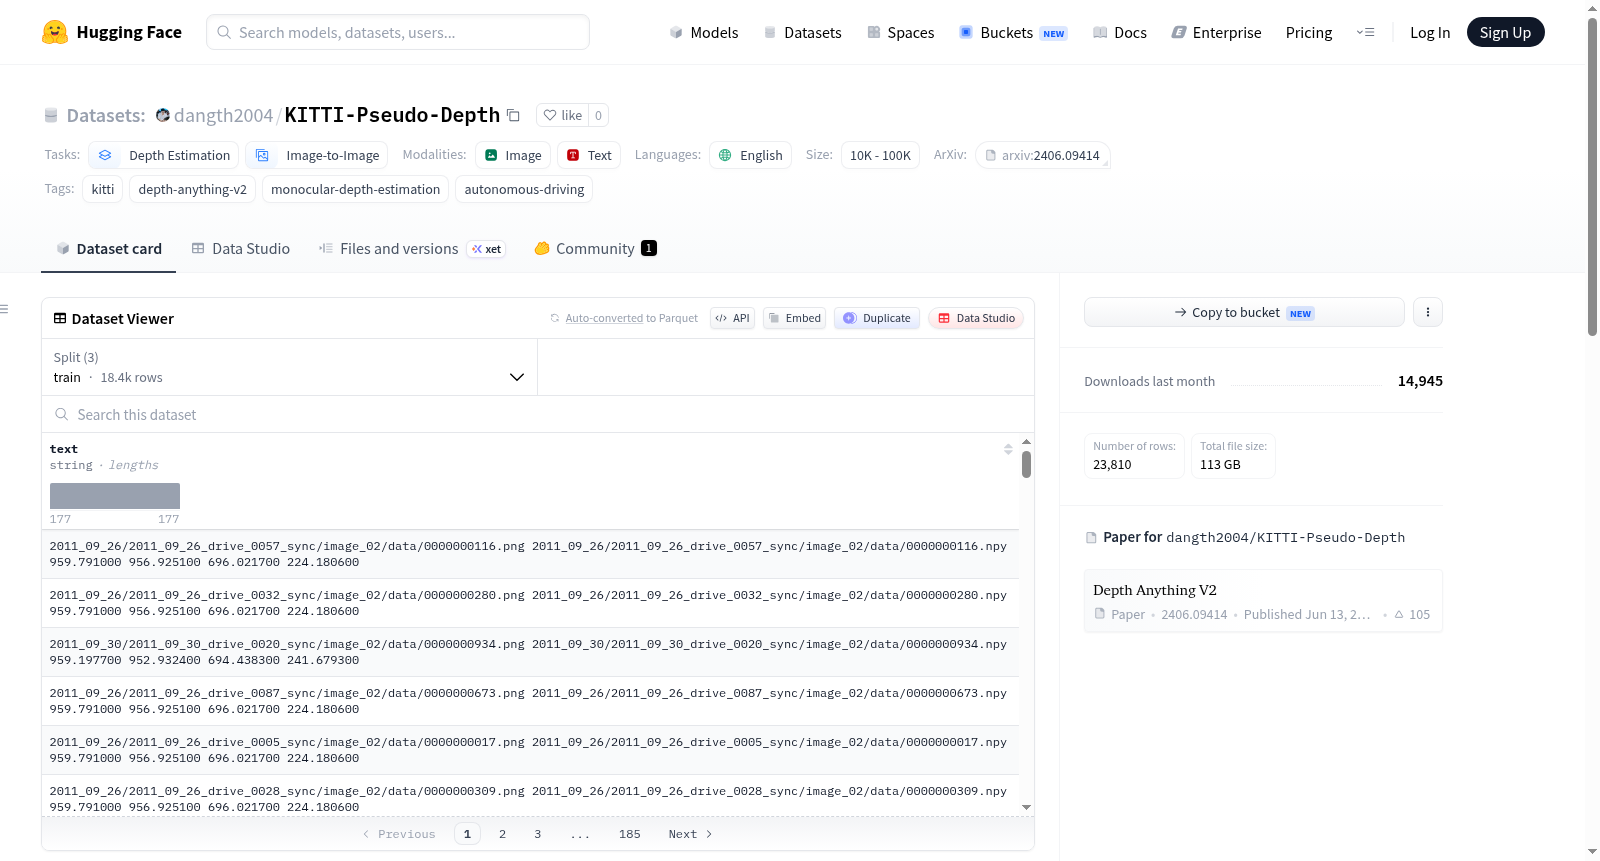
Task: Open the arxiv:2406.09414 tag
Action: [1042, 155]
